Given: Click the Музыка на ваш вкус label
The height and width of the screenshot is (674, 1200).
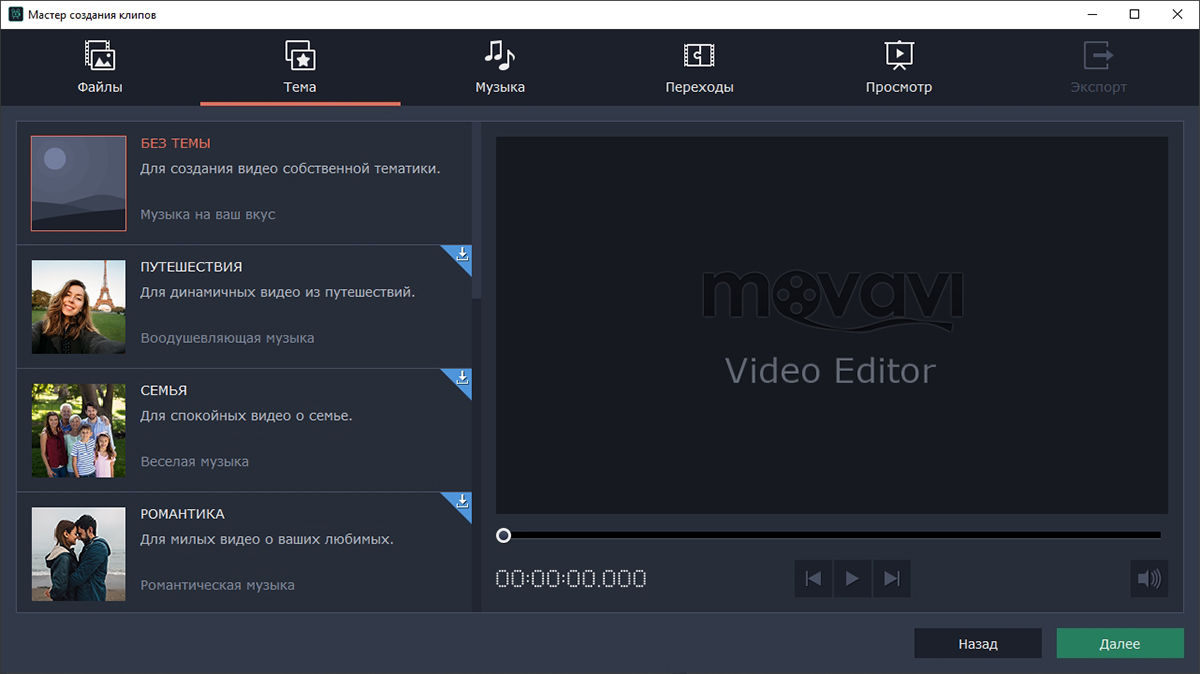Looking at the screenshot, I should 207,214.
